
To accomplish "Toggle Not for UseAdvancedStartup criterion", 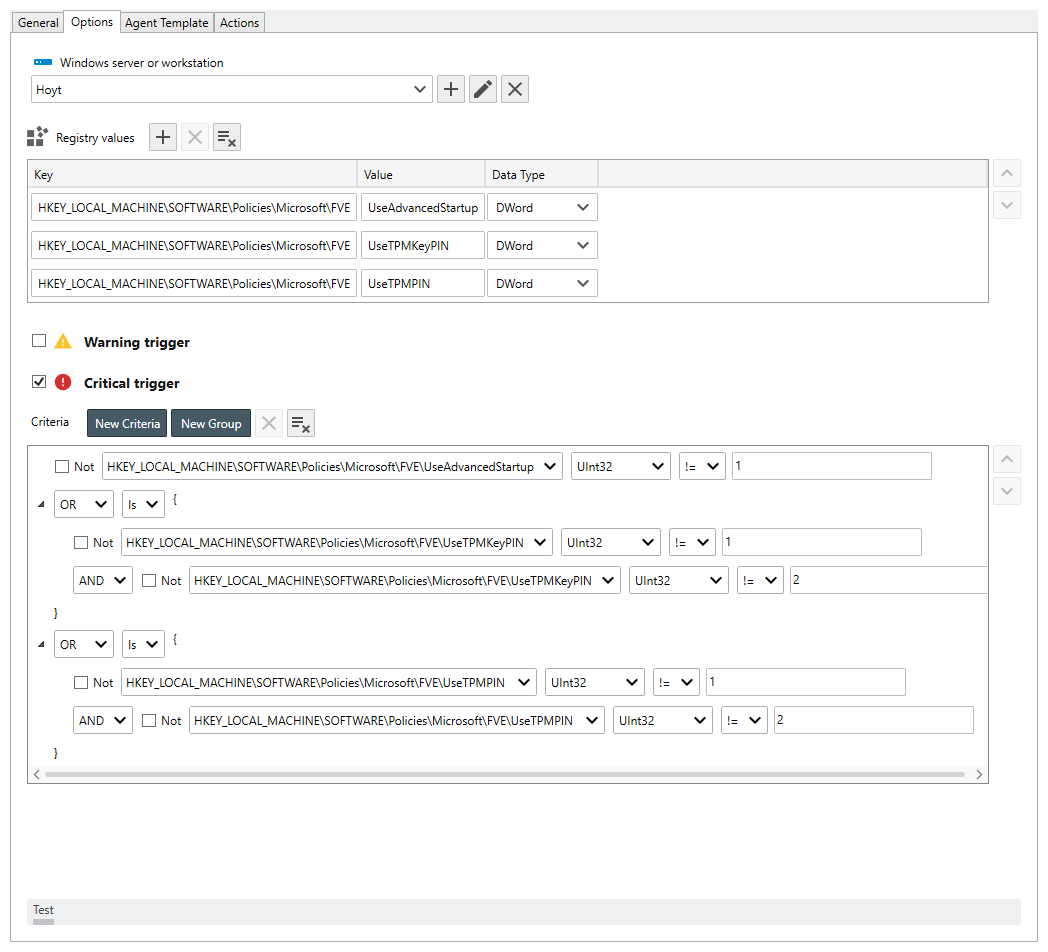I will [62, 466].
